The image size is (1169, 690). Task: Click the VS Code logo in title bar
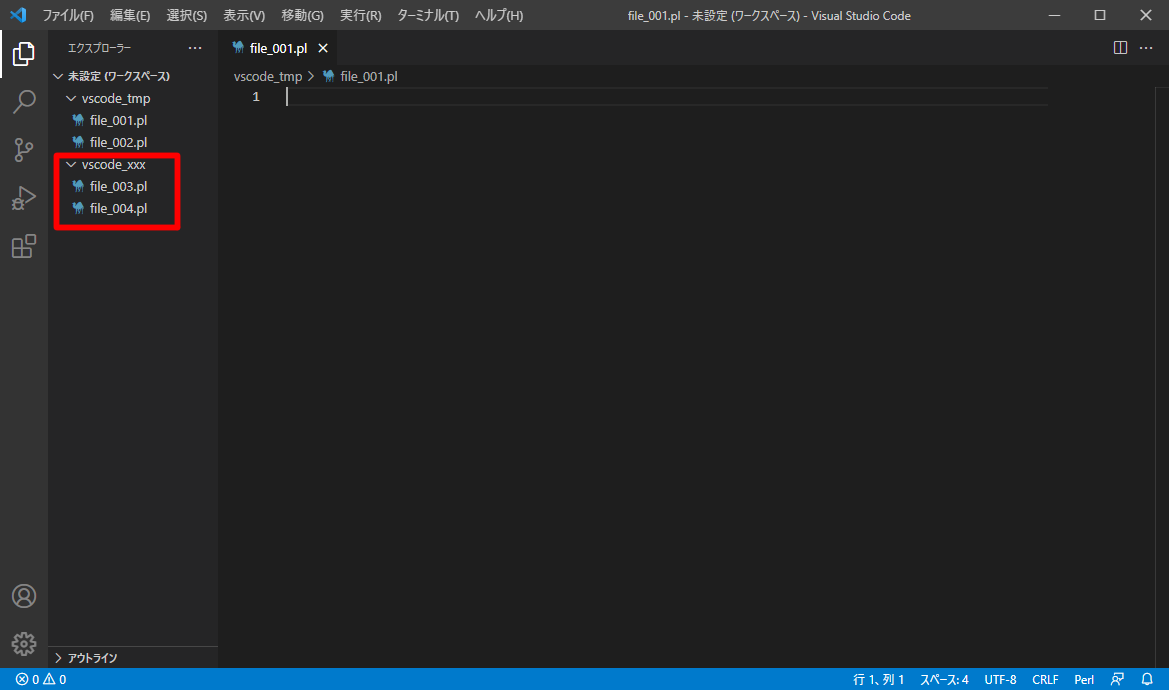coord(18,15)
